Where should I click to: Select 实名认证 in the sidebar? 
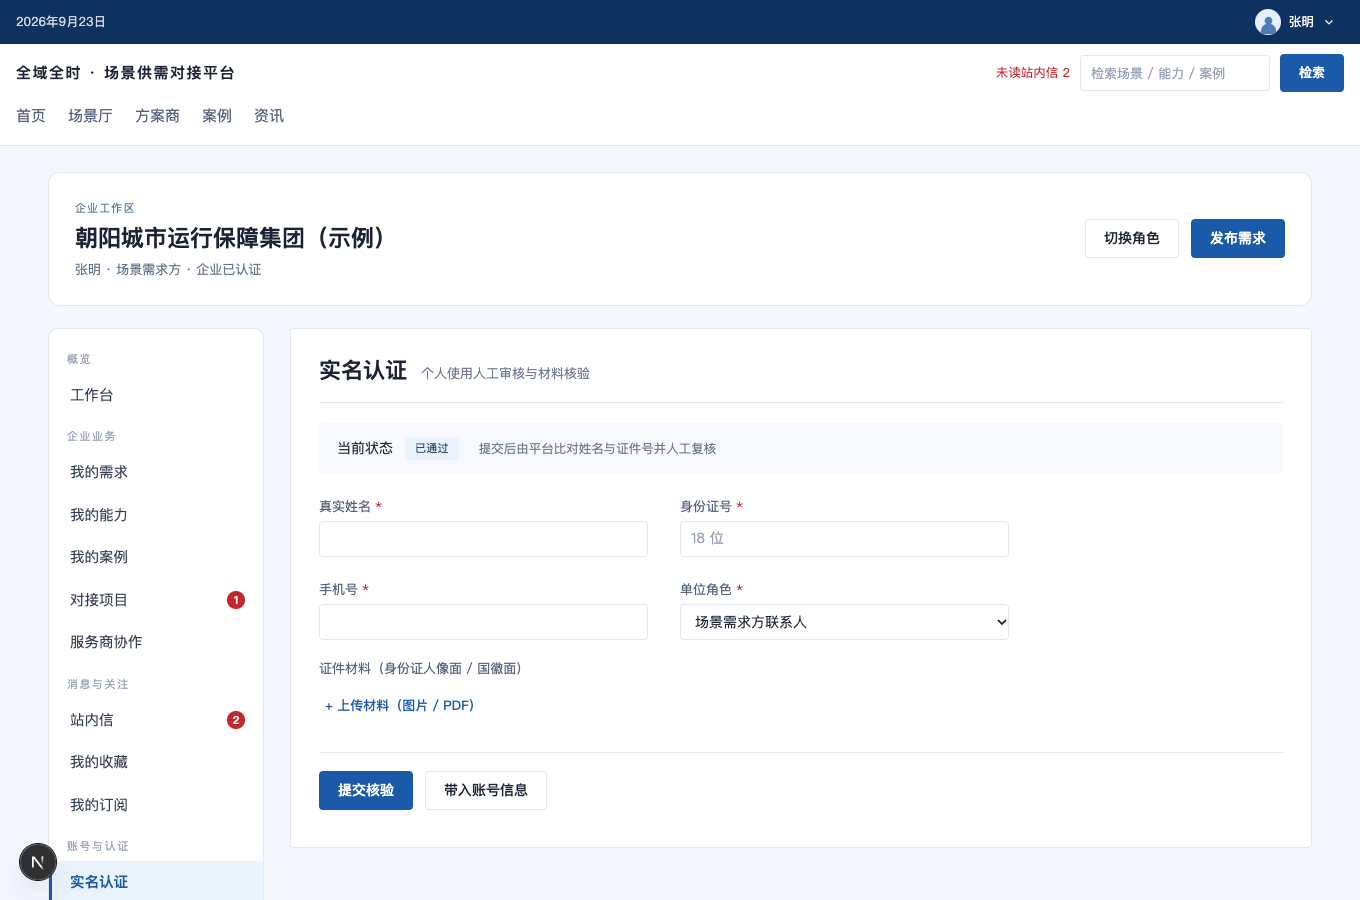click(x=156, y=882)
